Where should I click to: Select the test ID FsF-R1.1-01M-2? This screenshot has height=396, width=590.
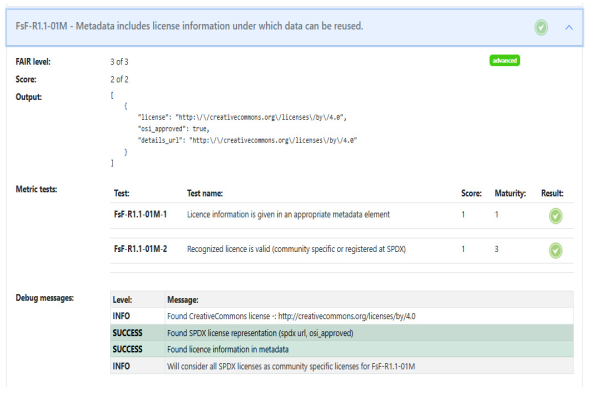tap(140, 249)
